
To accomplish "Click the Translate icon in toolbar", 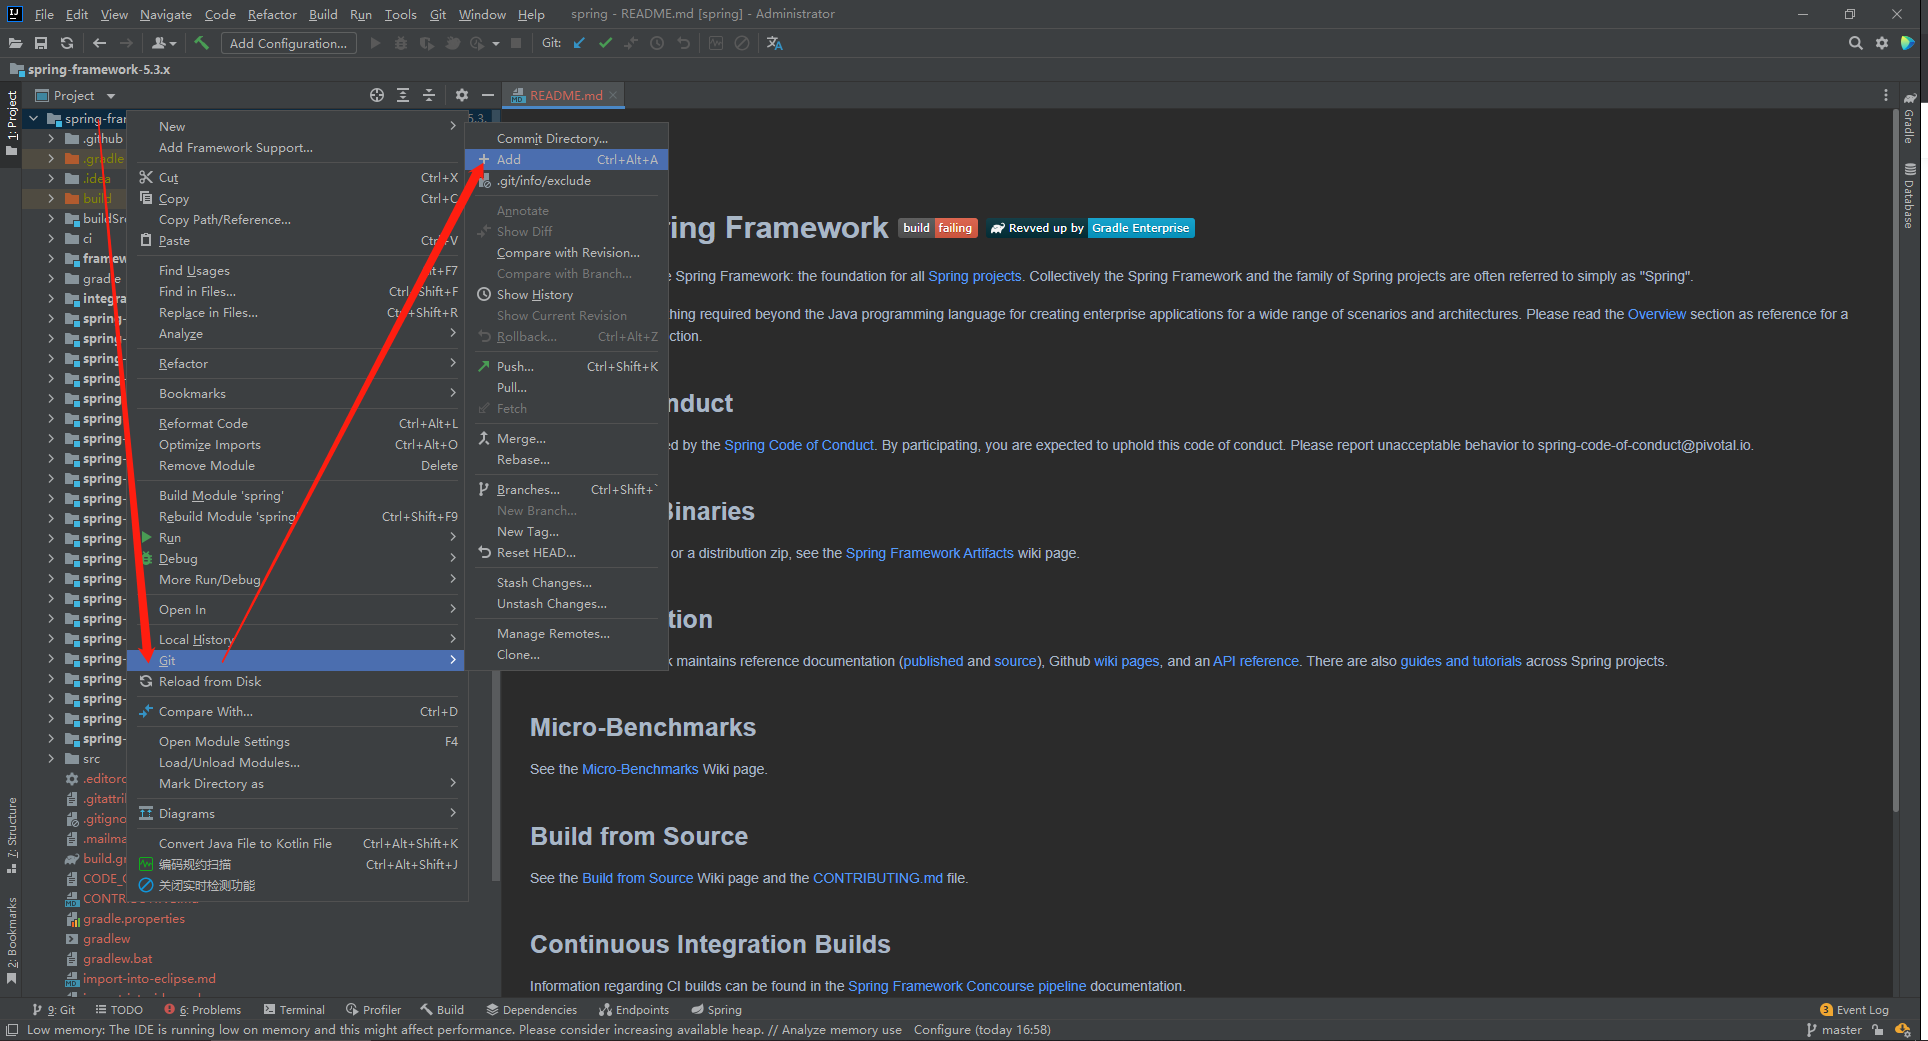I will 774,43.
